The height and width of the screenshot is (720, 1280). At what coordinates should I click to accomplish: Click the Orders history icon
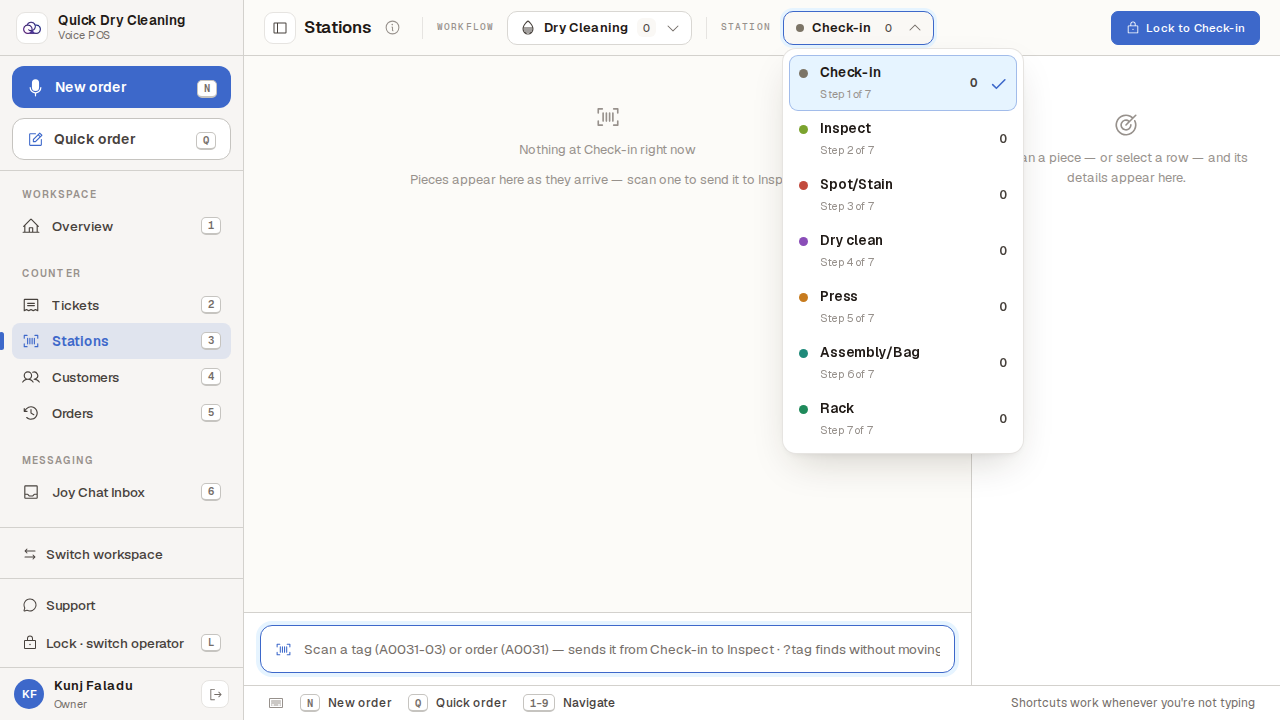(x=31, y=413)
